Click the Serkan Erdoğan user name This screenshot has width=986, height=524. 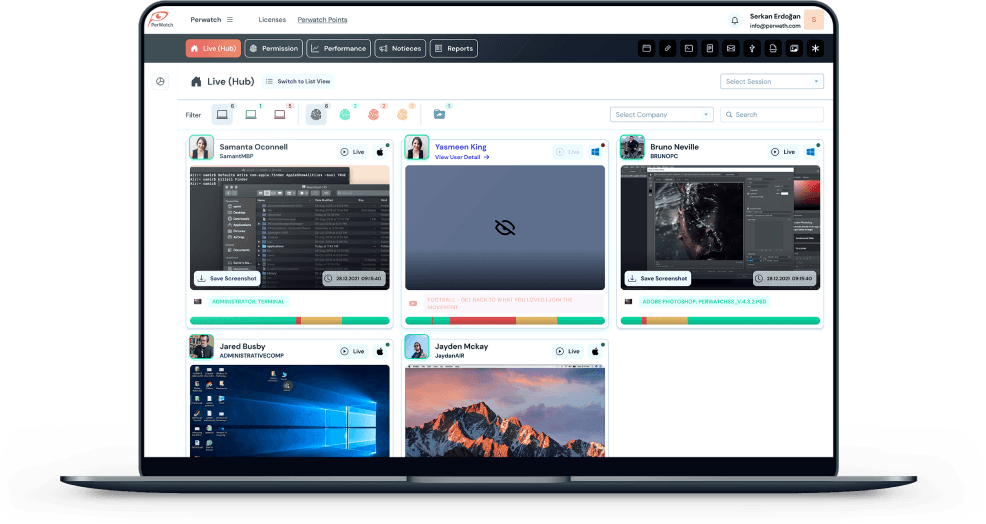(x=775, y=16)
